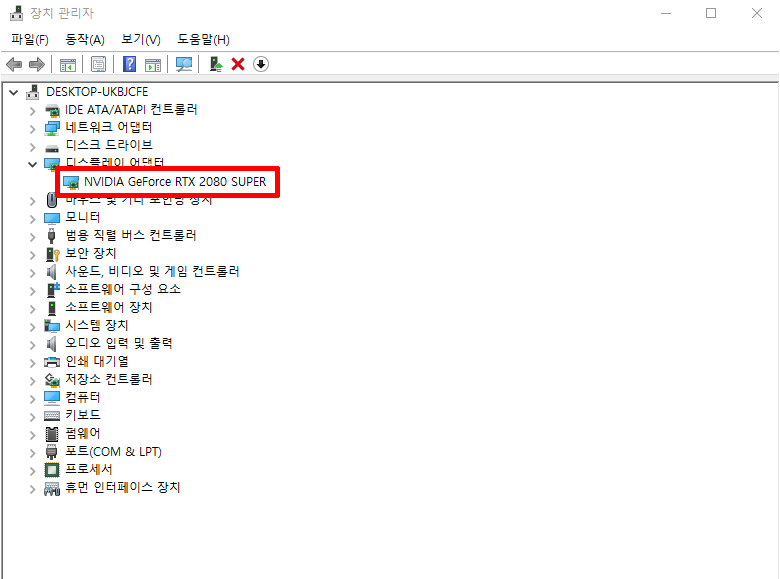
Task: Click the 소프트웨어 구성 요소 icon
Action: (x=53, y=290)
